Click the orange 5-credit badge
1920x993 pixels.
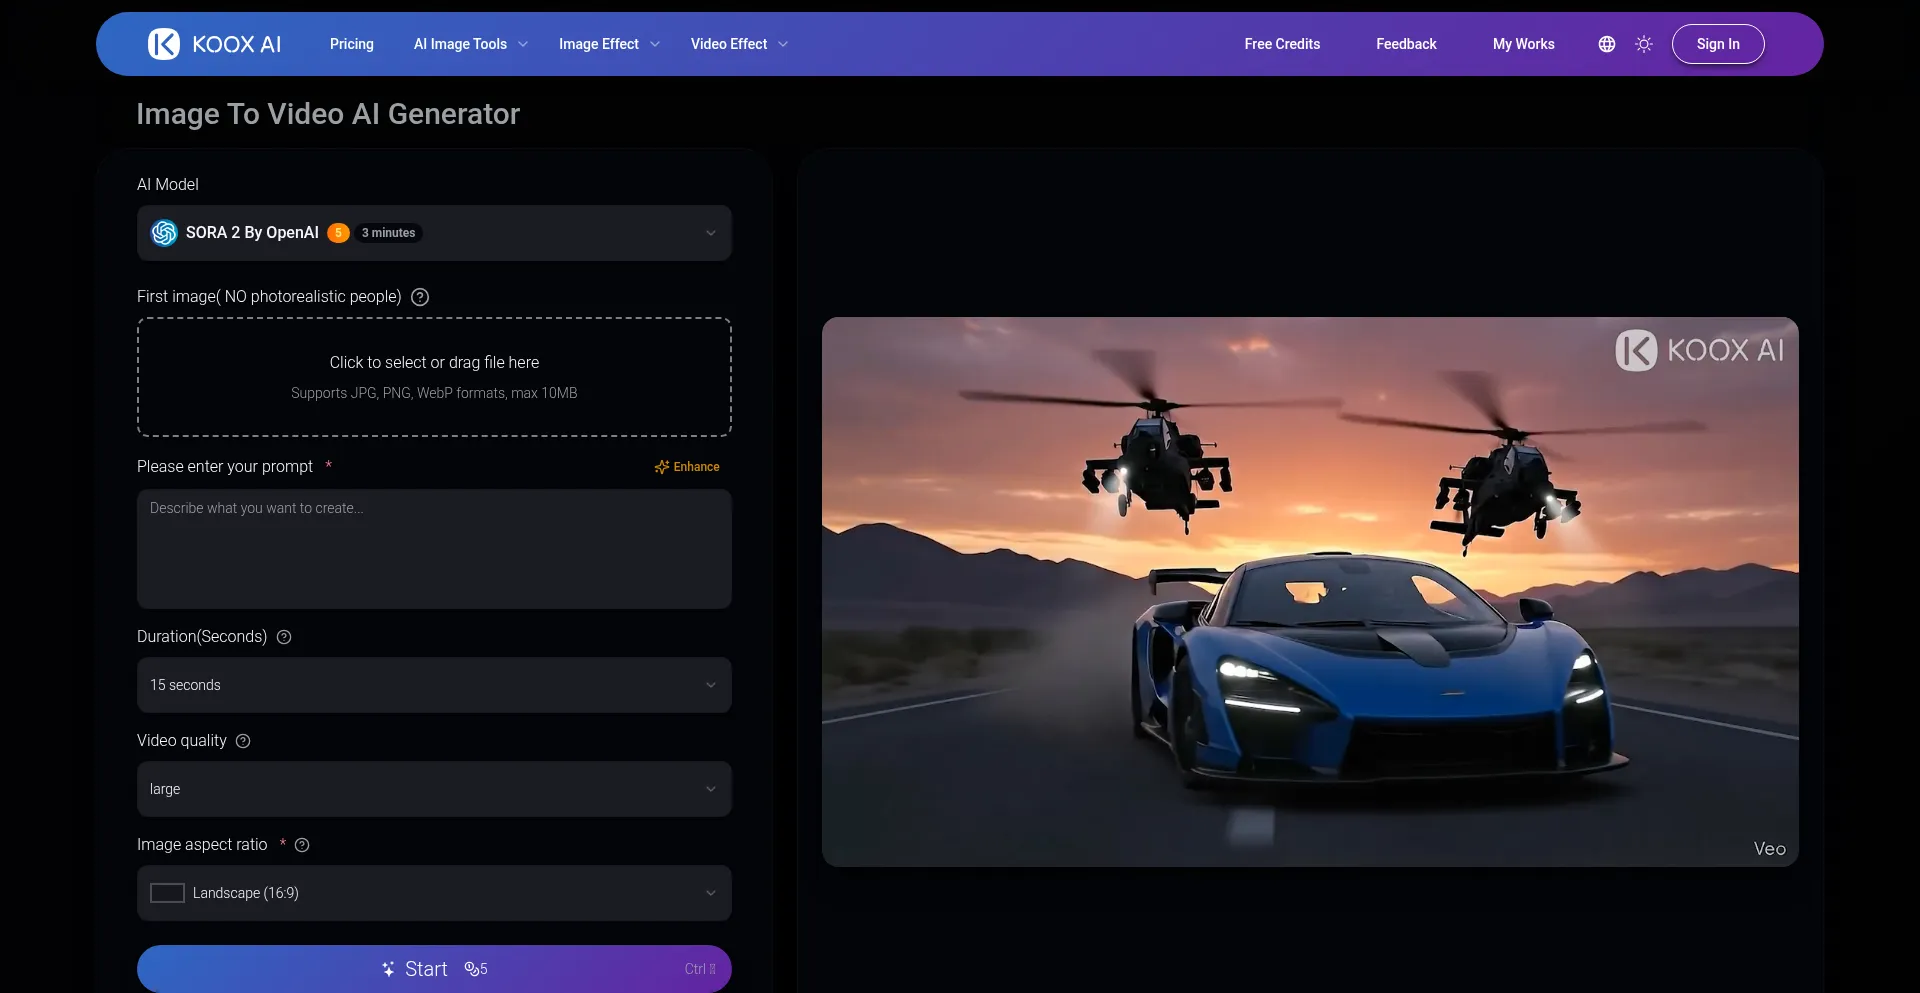(x=338, y=233)
